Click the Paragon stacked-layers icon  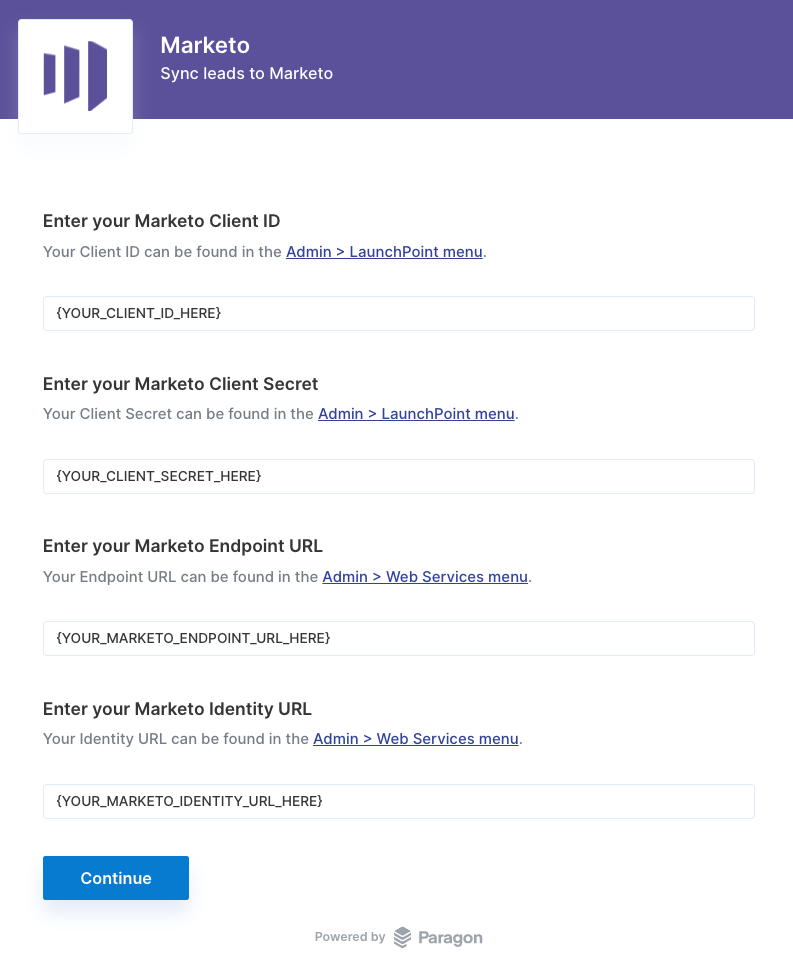[x=402, y=937]
